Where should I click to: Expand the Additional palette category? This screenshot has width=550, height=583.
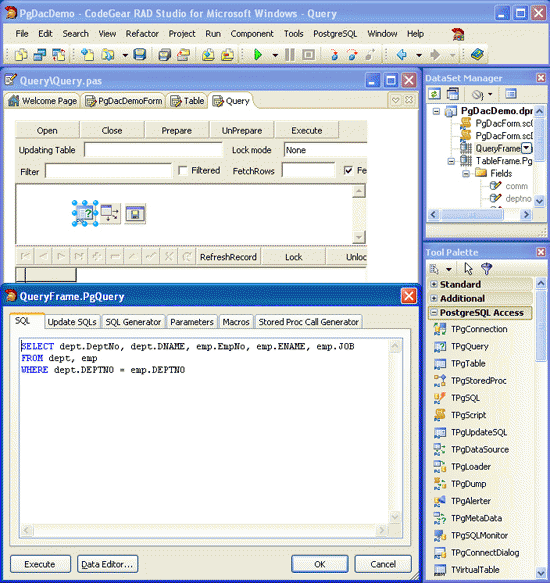pyautogui.click(x=434, y=298)
